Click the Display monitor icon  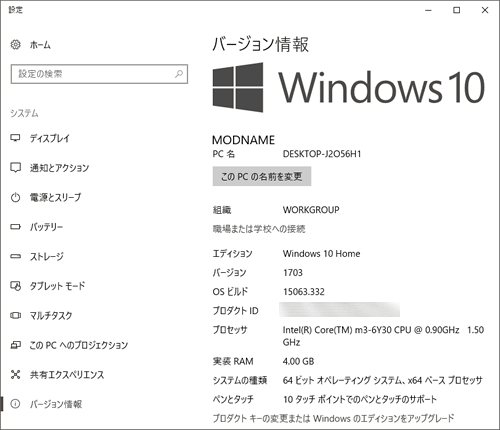tap(15, 138)
